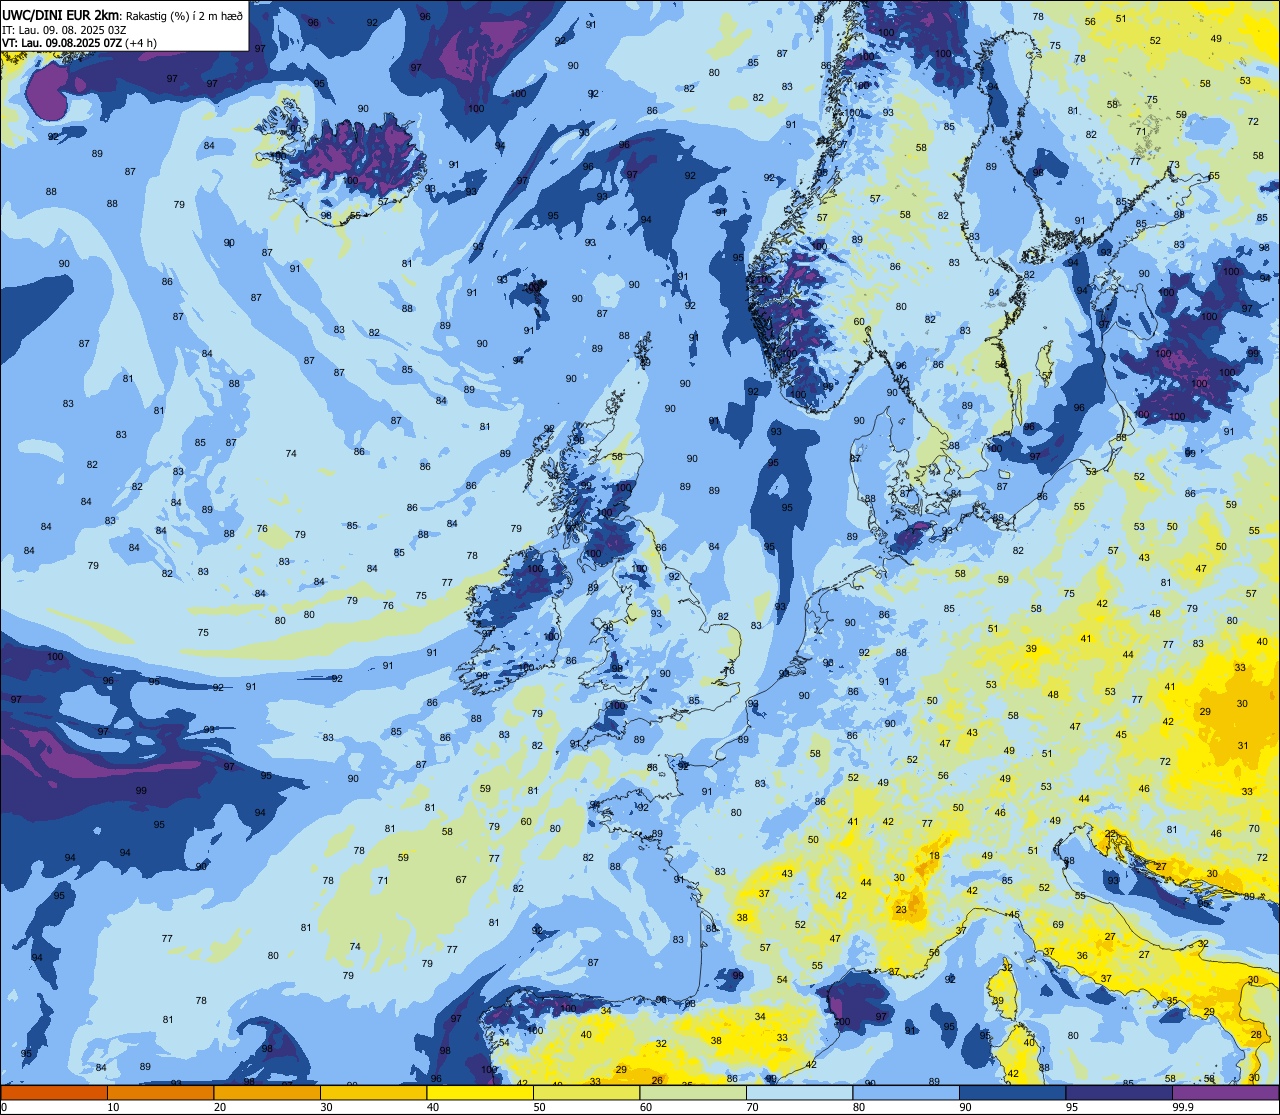
Task: Click the legend tick label '95'
Action: click(x=1072, y=1107)
